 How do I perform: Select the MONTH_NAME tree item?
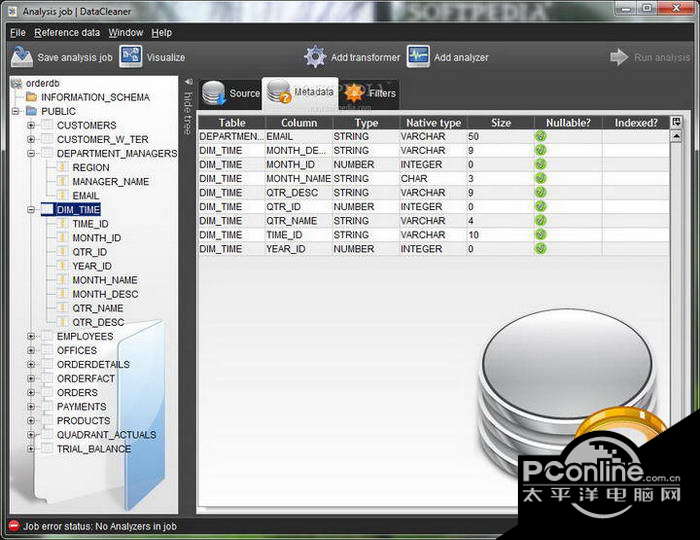point(105,280)
